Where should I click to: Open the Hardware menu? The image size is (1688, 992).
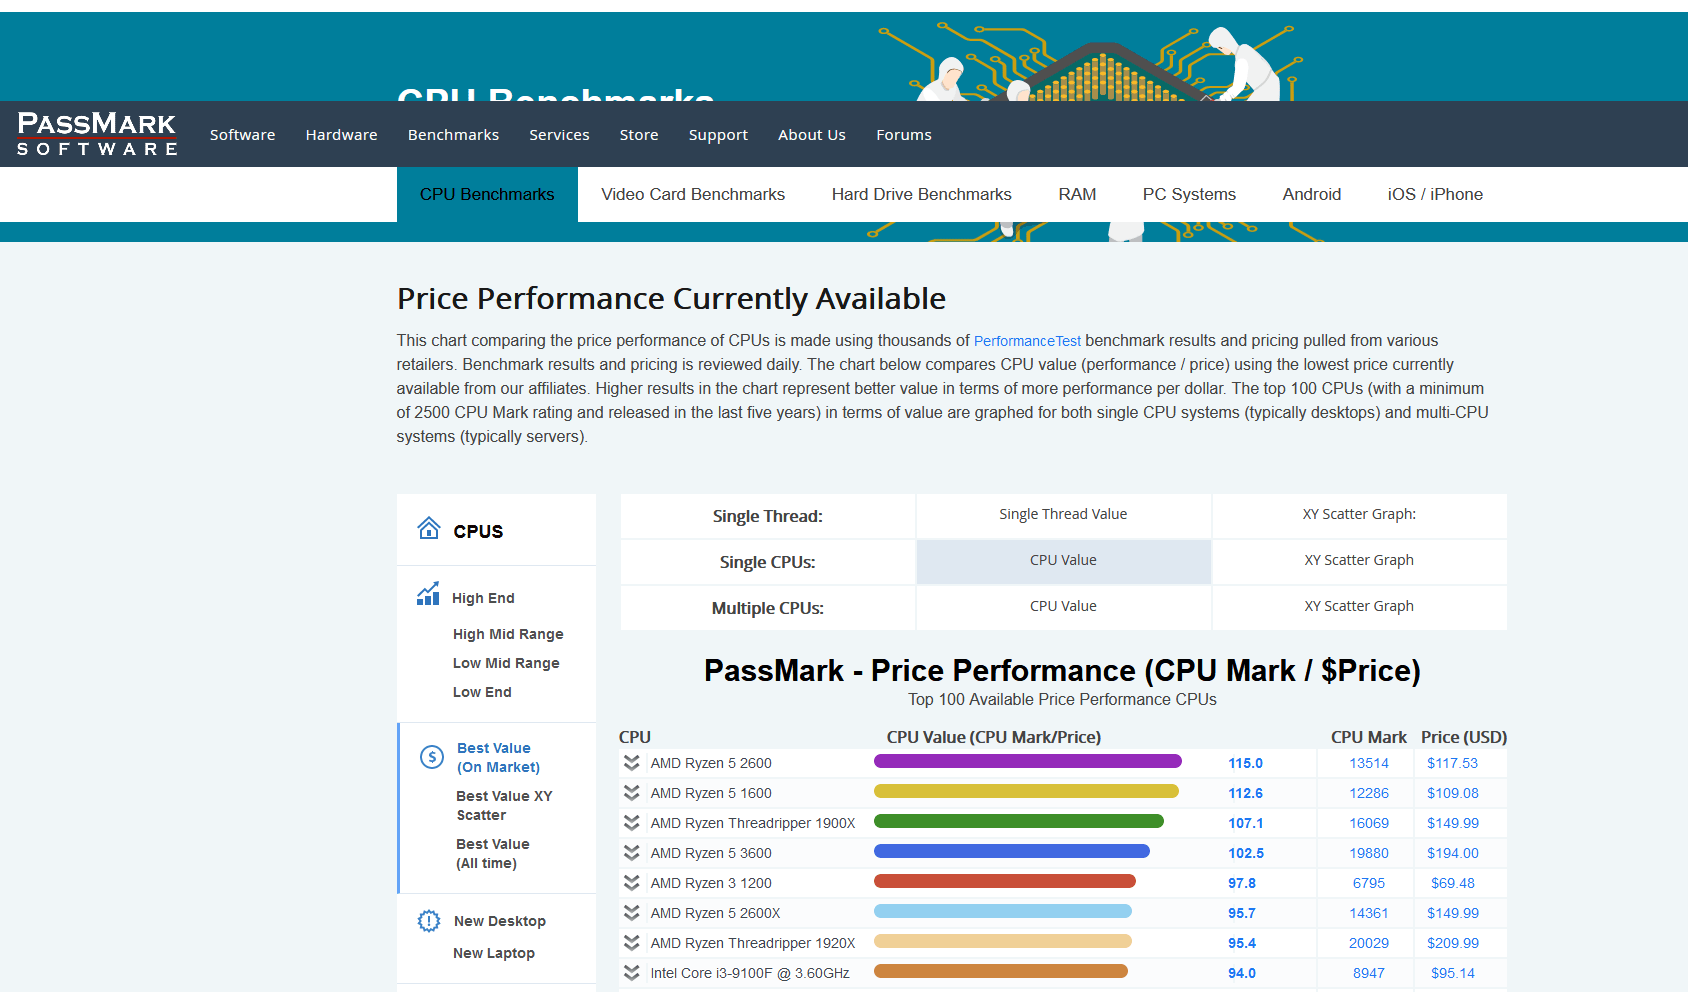[341, 134]
